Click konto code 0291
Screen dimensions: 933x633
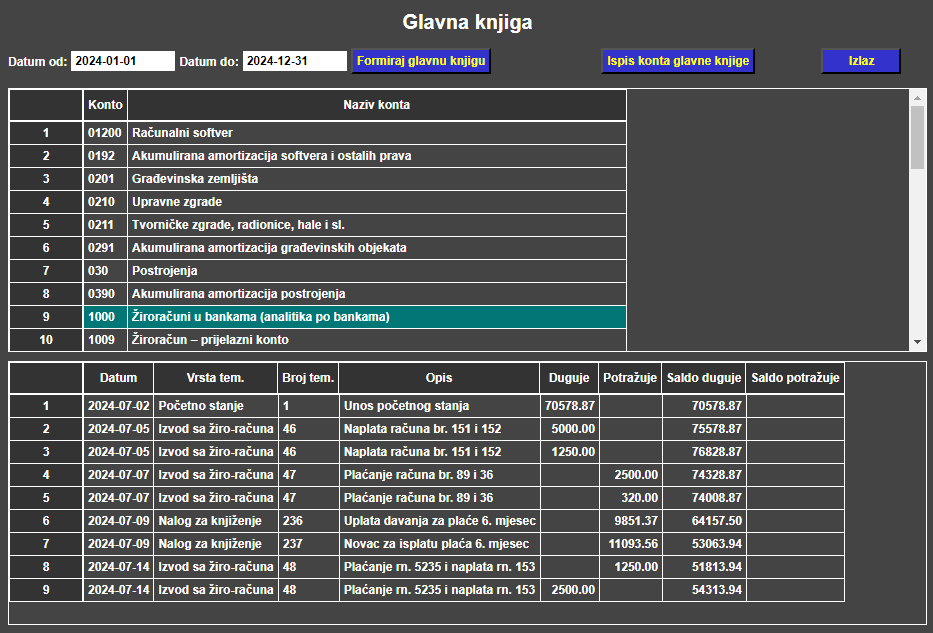(105, 248)
